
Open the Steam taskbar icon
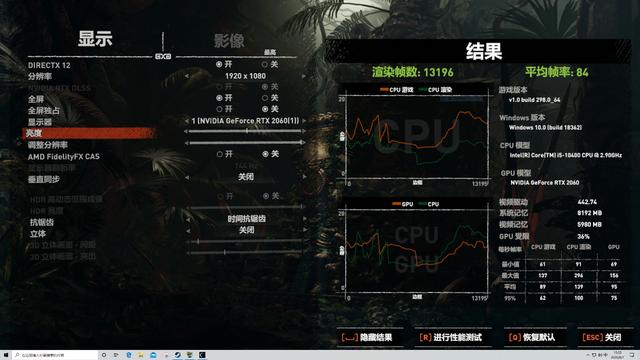tap(178, 355)
